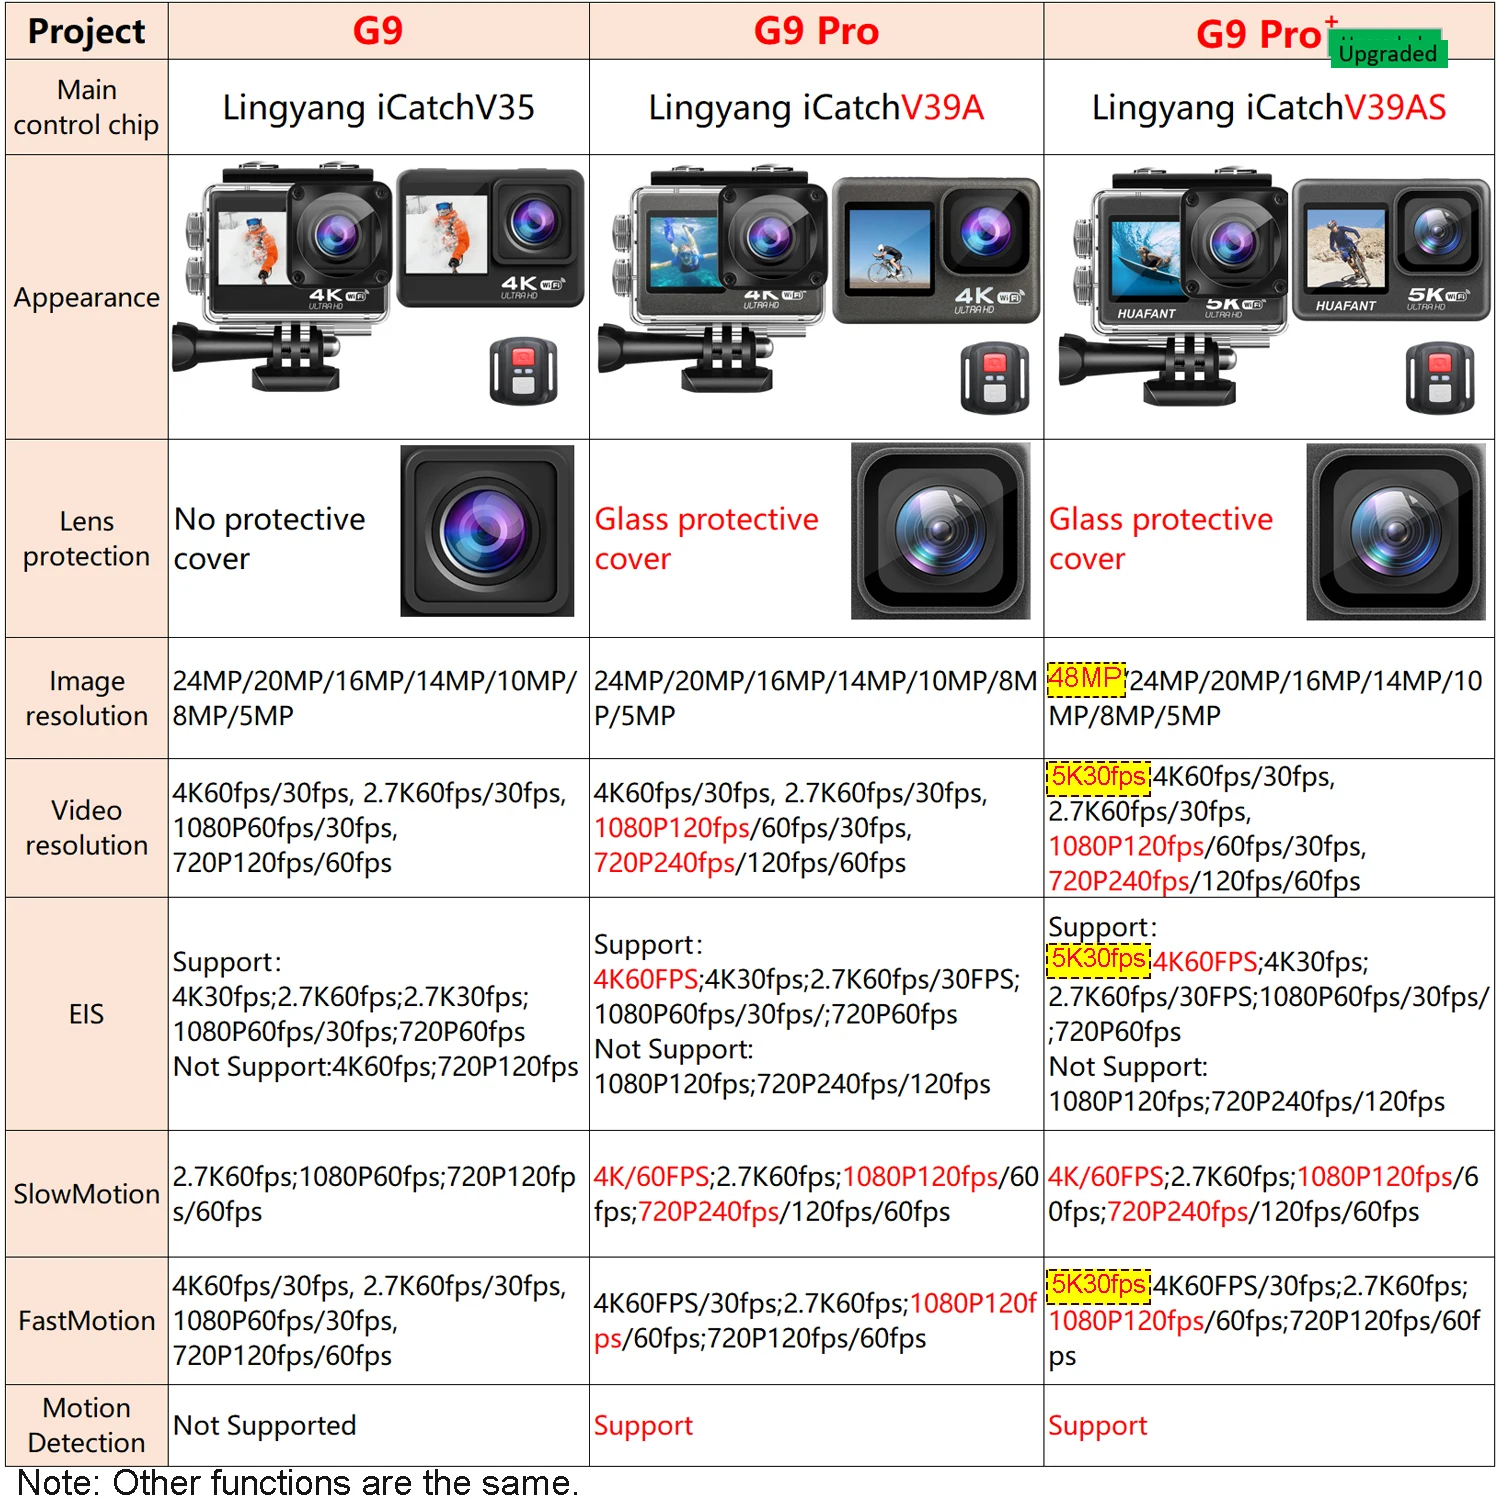Click the G9 column header
1500x1500 pixels.
[378, 31]
